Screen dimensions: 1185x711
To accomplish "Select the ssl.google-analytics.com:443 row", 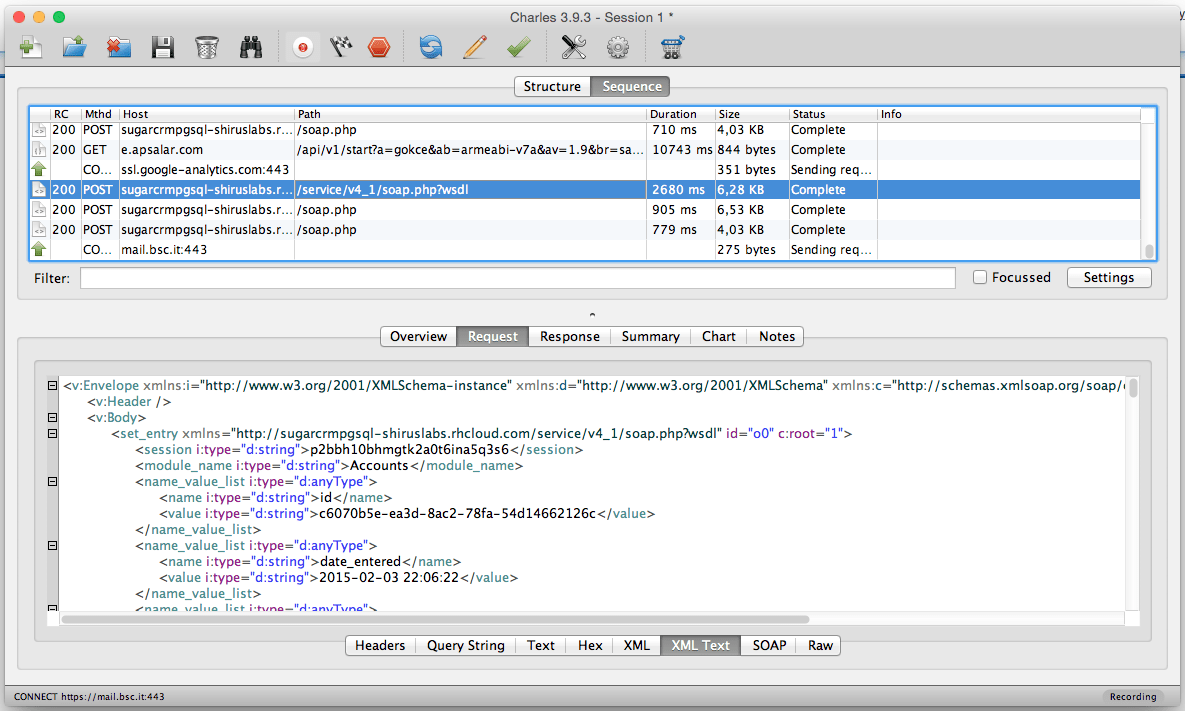I will (585, 170).
